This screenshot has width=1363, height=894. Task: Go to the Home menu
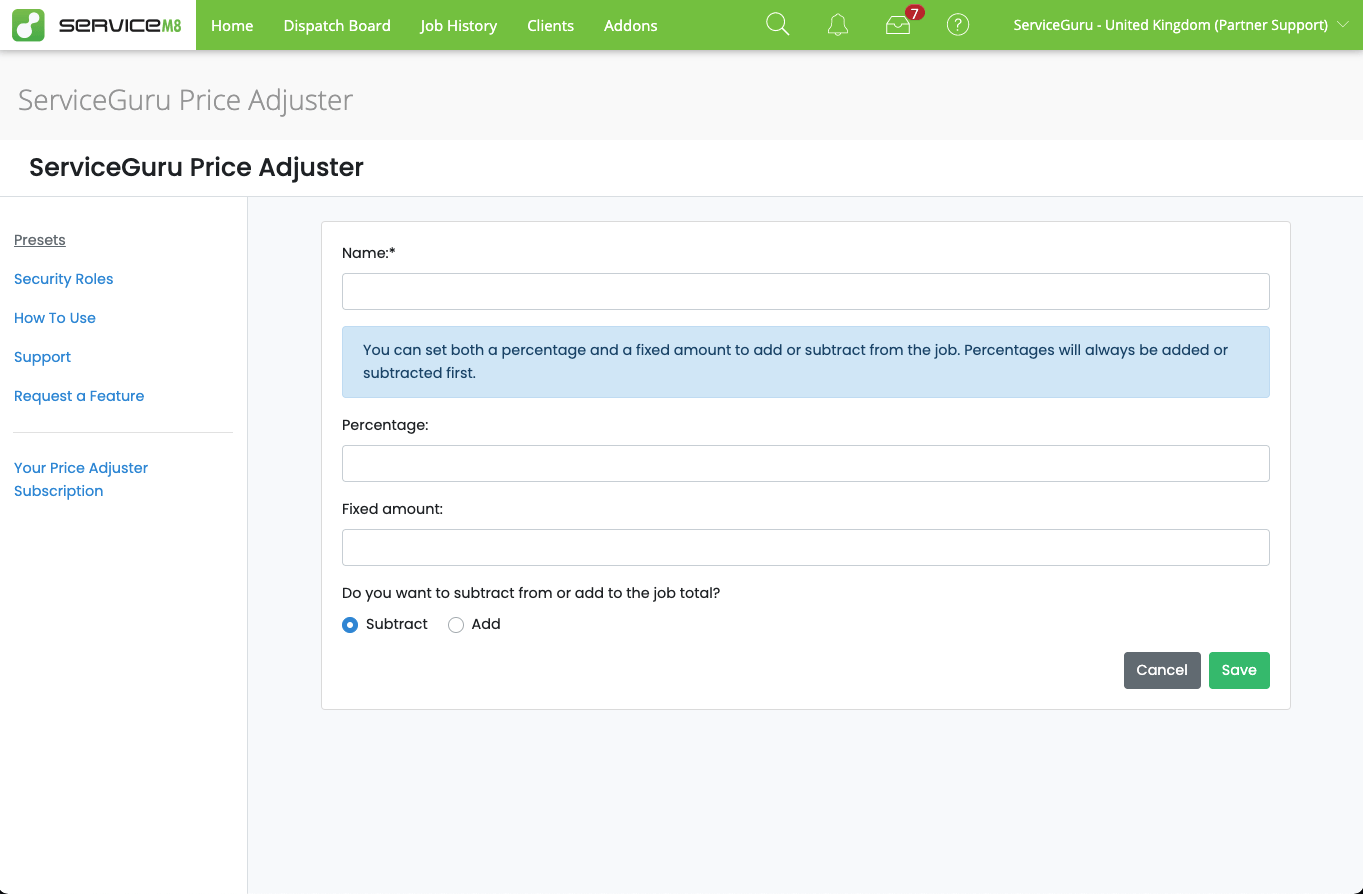coord(232,25)
